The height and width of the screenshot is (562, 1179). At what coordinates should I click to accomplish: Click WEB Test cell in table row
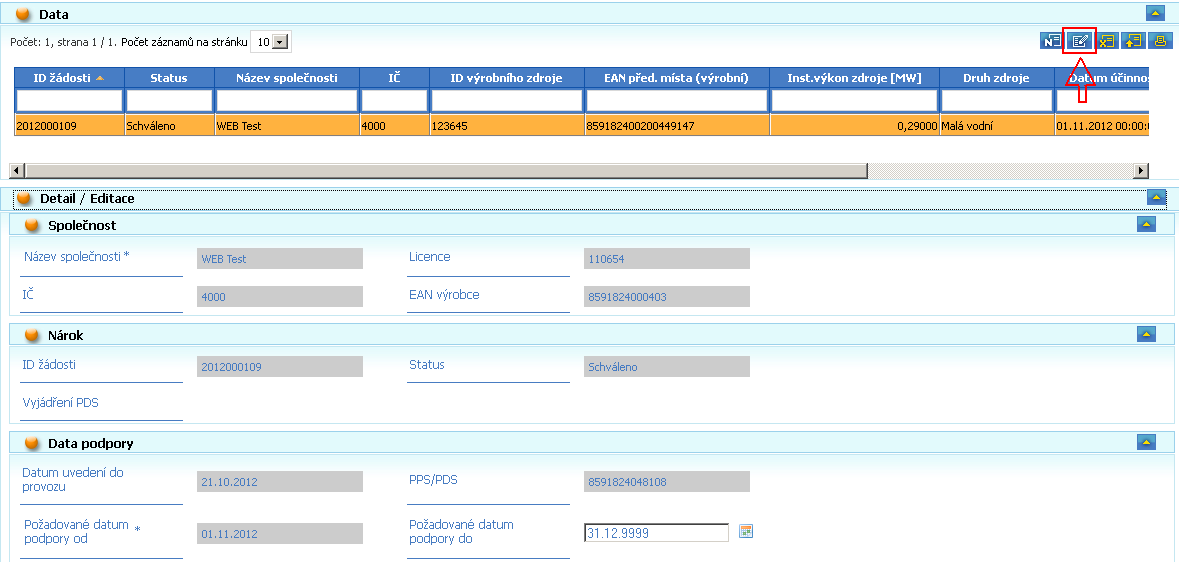(x=286, y=126)
